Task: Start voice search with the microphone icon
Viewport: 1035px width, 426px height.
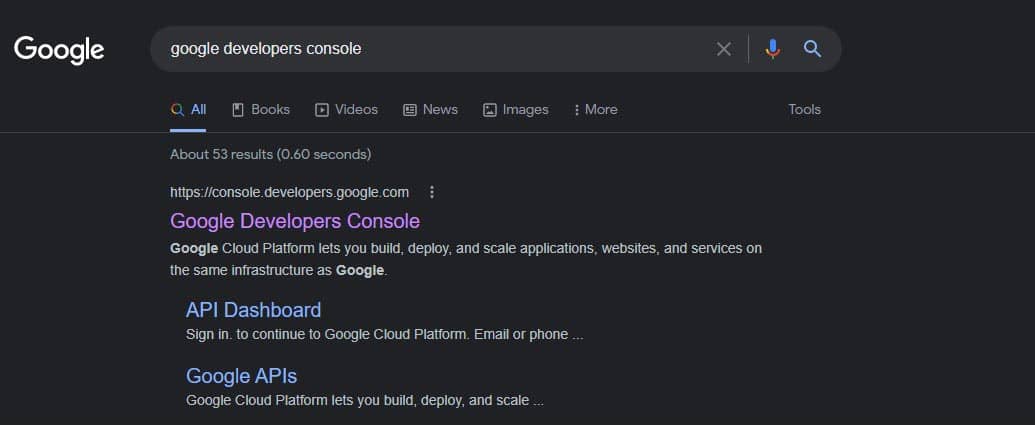Action: (x=772, y=49)
